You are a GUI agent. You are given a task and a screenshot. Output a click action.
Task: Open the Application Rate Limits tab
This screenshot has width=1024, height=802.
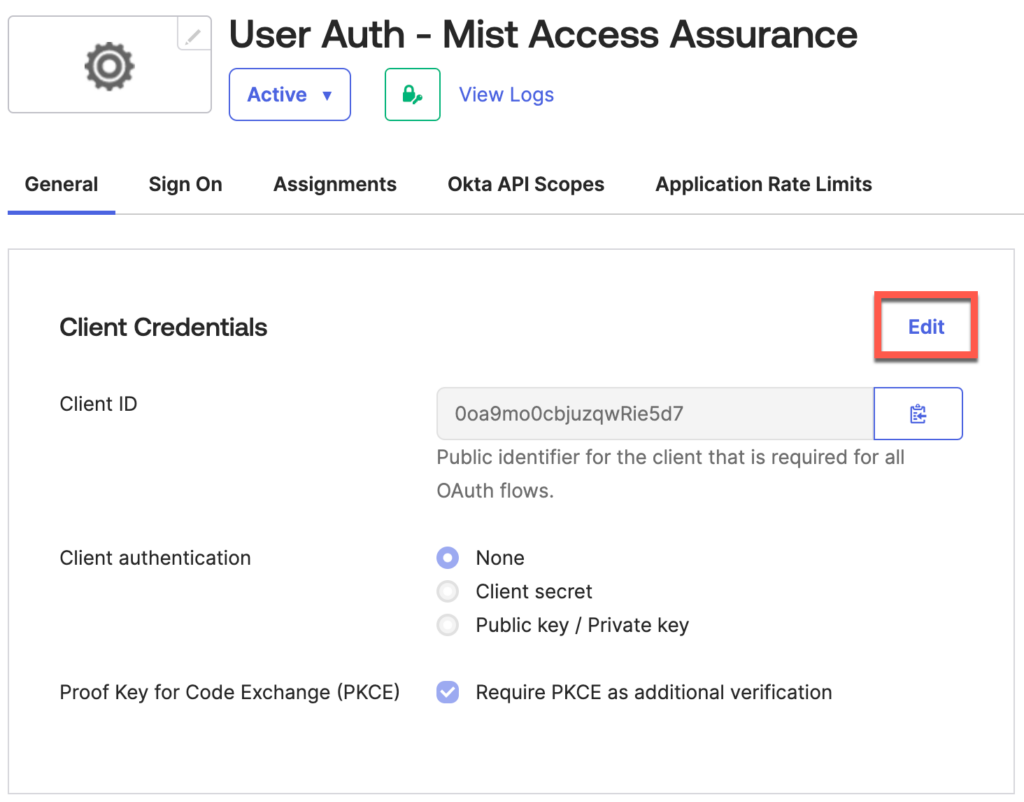[x=762, y=184]
